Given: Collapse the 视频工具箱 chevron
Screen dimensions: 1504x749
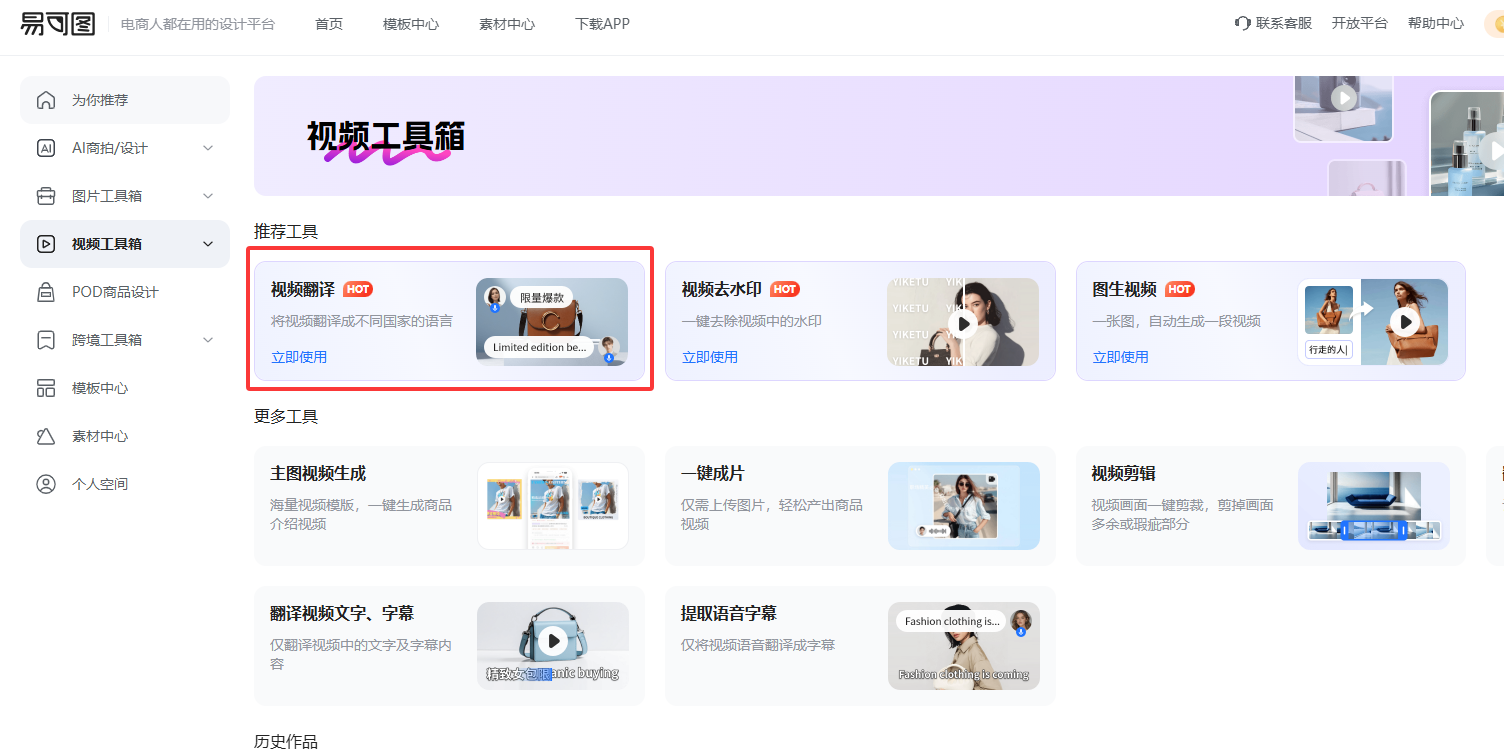Looking at the screenshot, I should coord(208,244).
